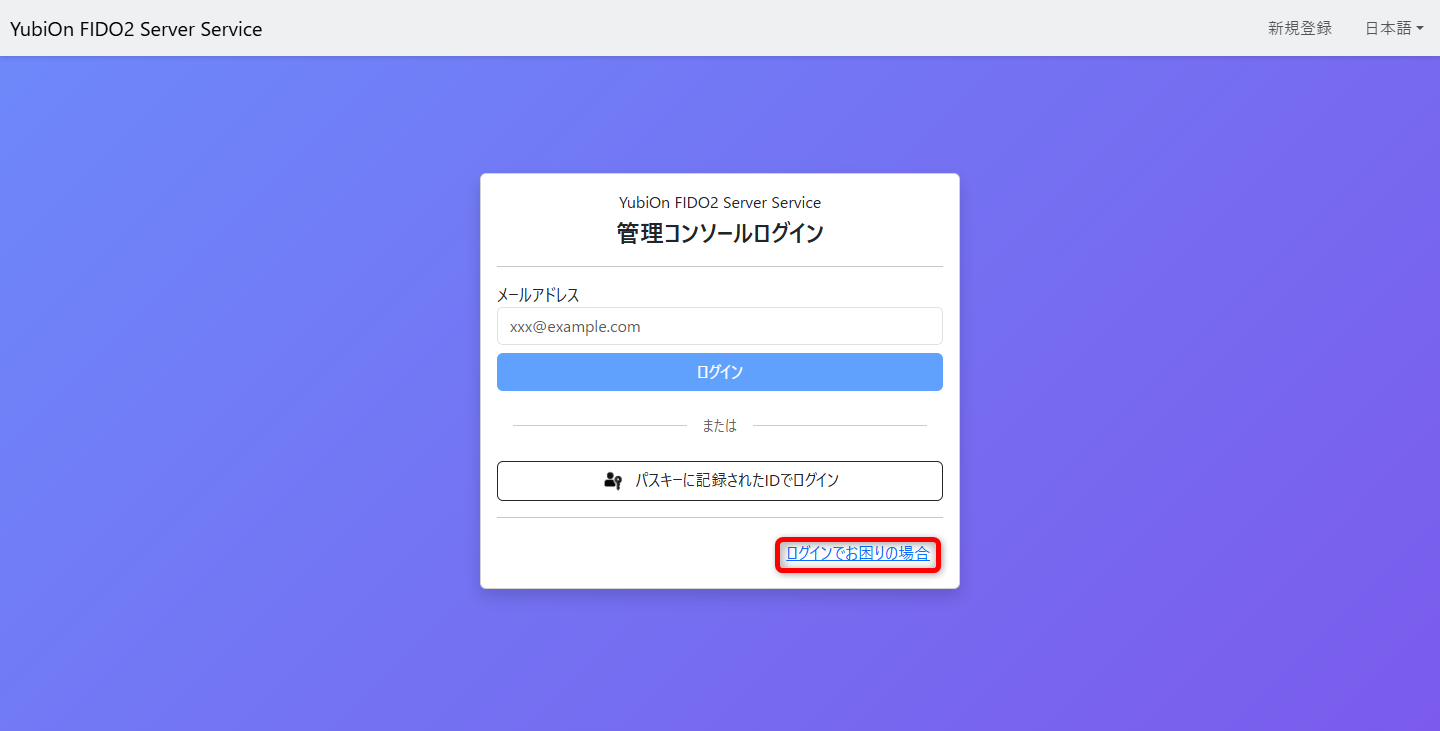Open the 新規登録 registration link
Viewport: 1440px width, 731px height.
coord(1300,28)
